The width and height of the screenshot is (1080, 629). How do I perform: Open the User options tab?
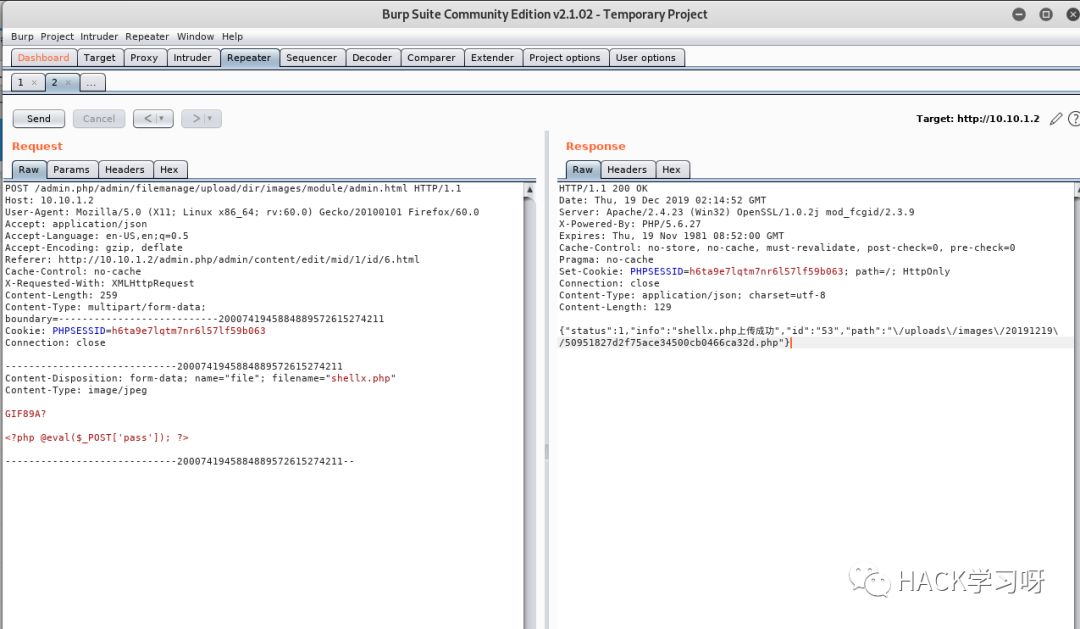point(645,58)
